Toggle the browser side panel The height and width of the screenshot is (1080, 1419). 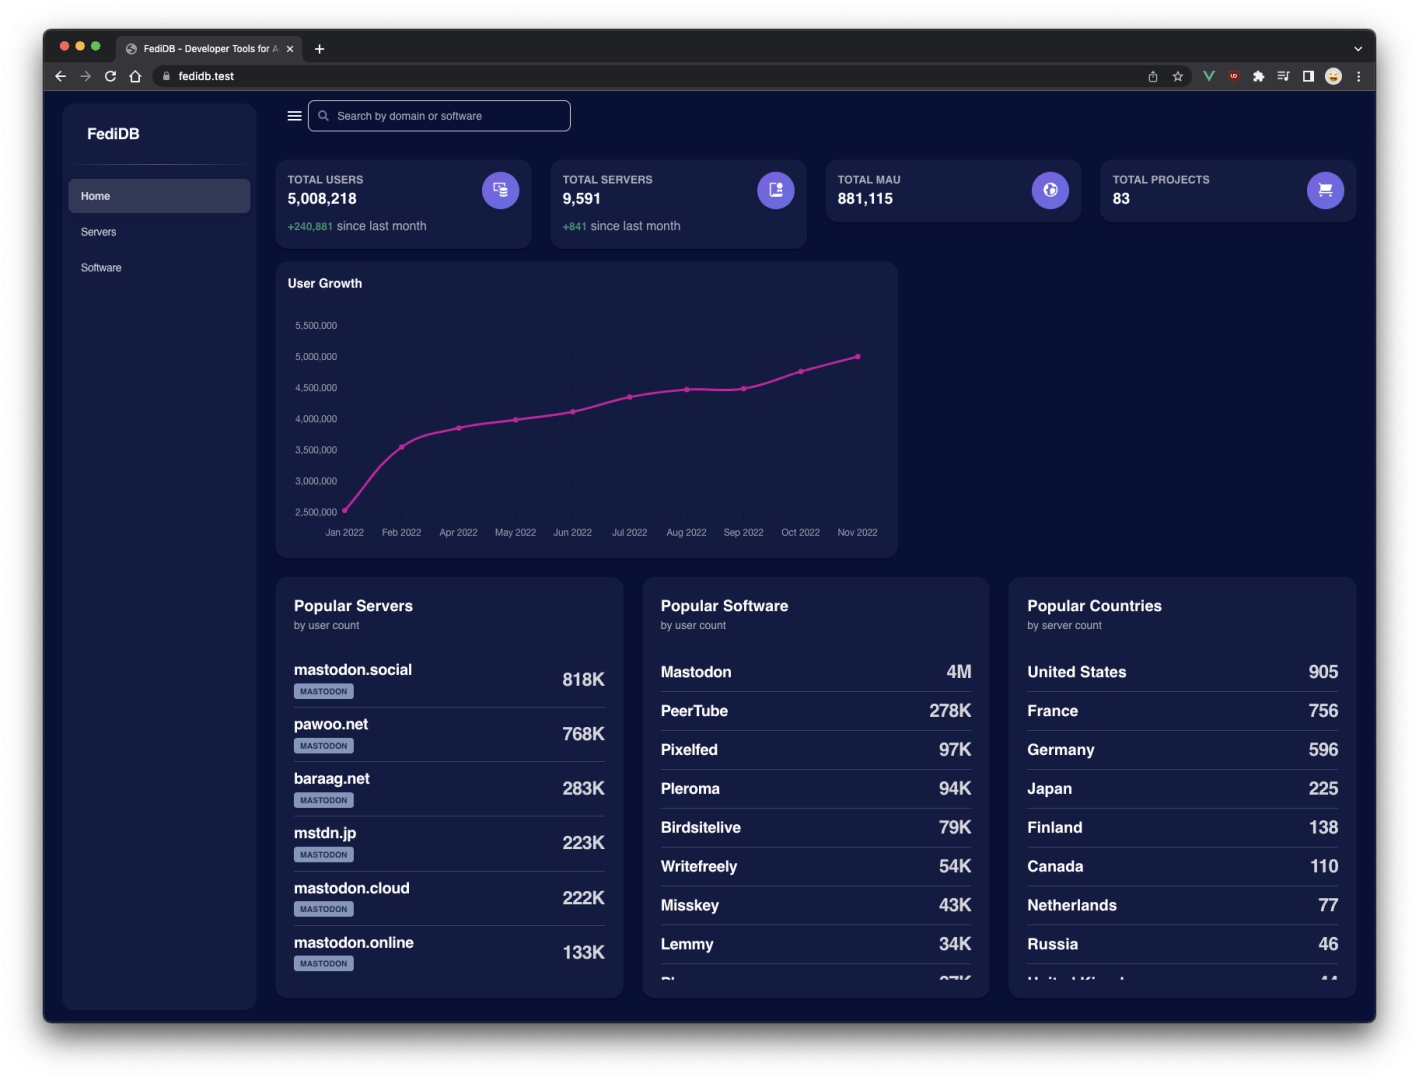1308,76
